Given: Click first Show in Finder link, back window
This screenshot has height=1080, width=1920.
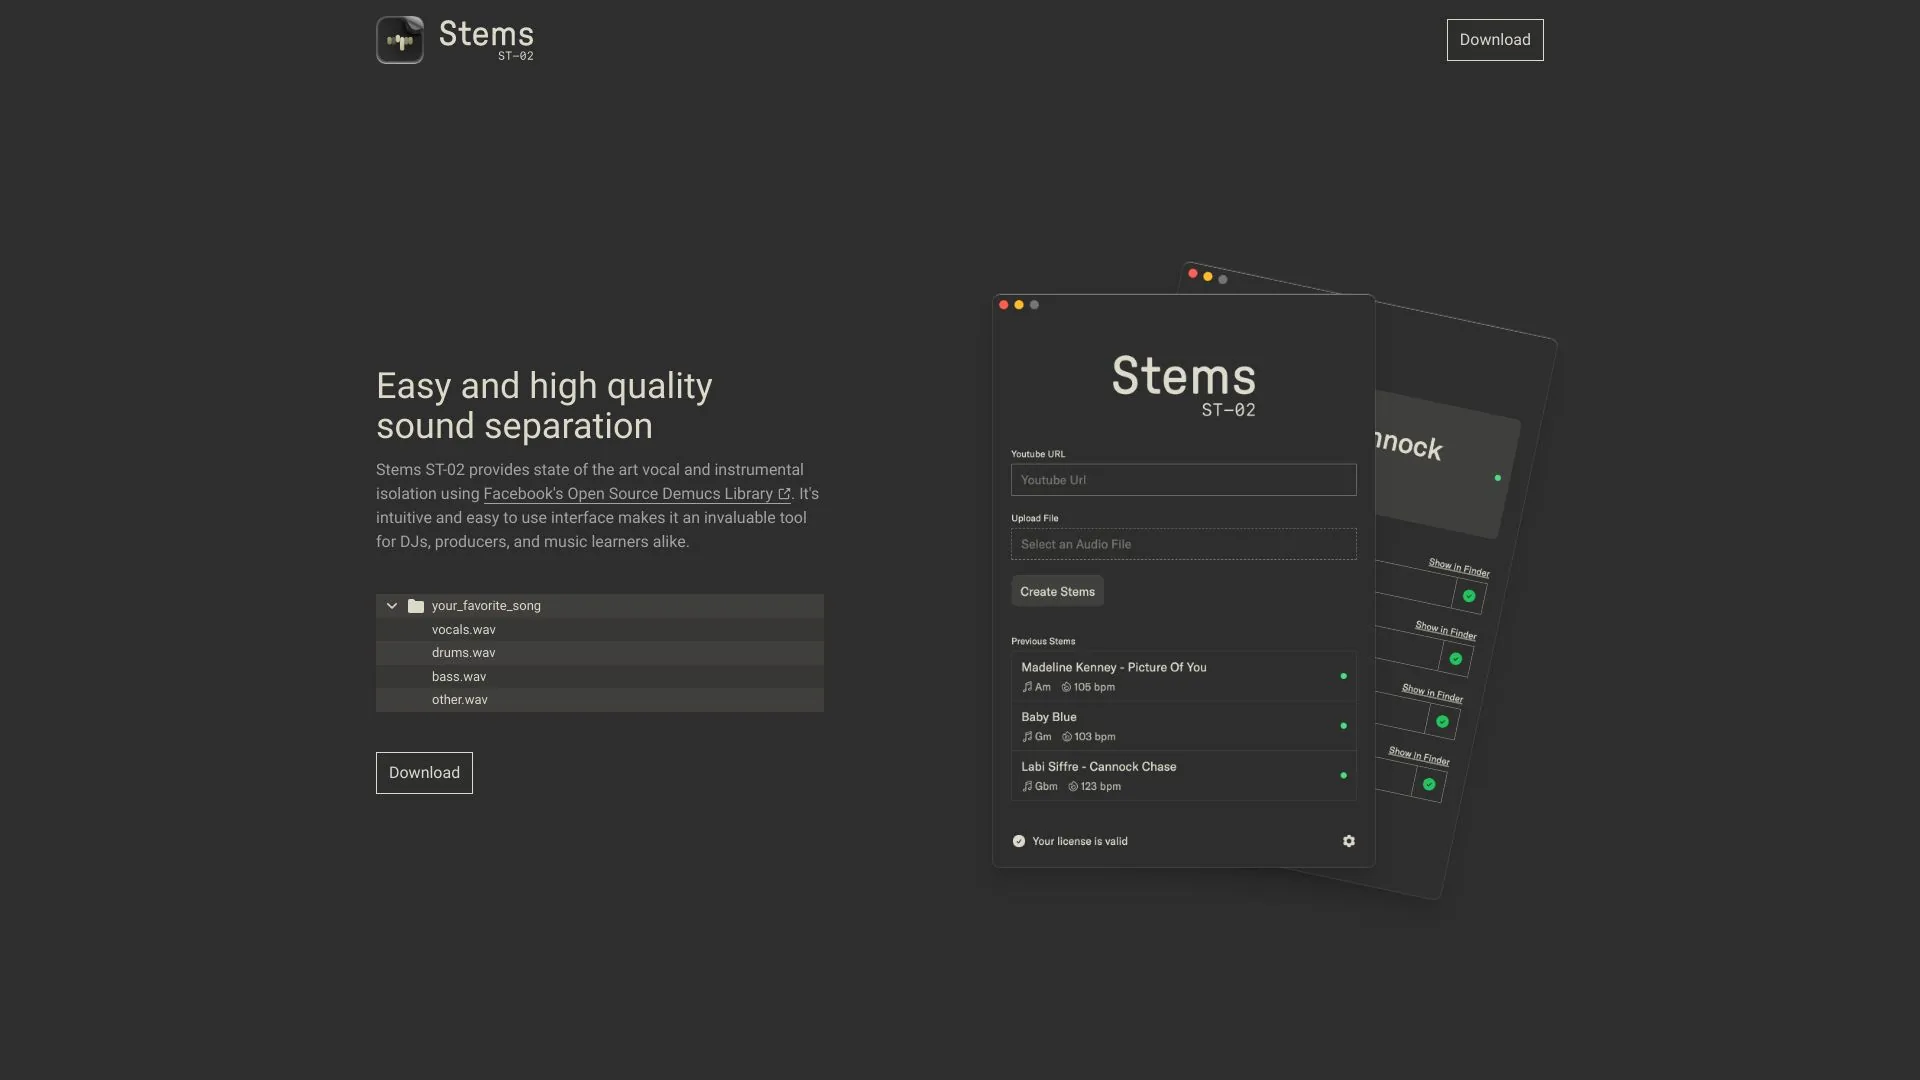Looking at the screenshot, I should [x=1459, y=568].
